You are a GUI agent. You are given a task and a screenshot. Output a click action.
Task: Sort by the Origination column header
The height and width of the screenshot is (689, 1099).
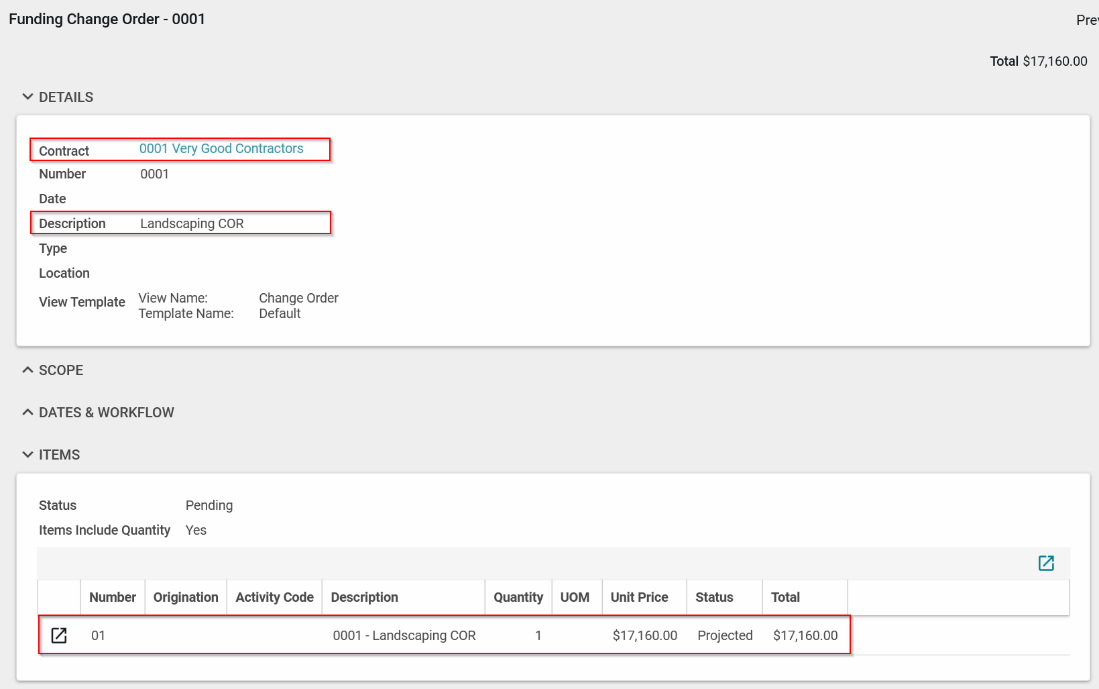185,597
